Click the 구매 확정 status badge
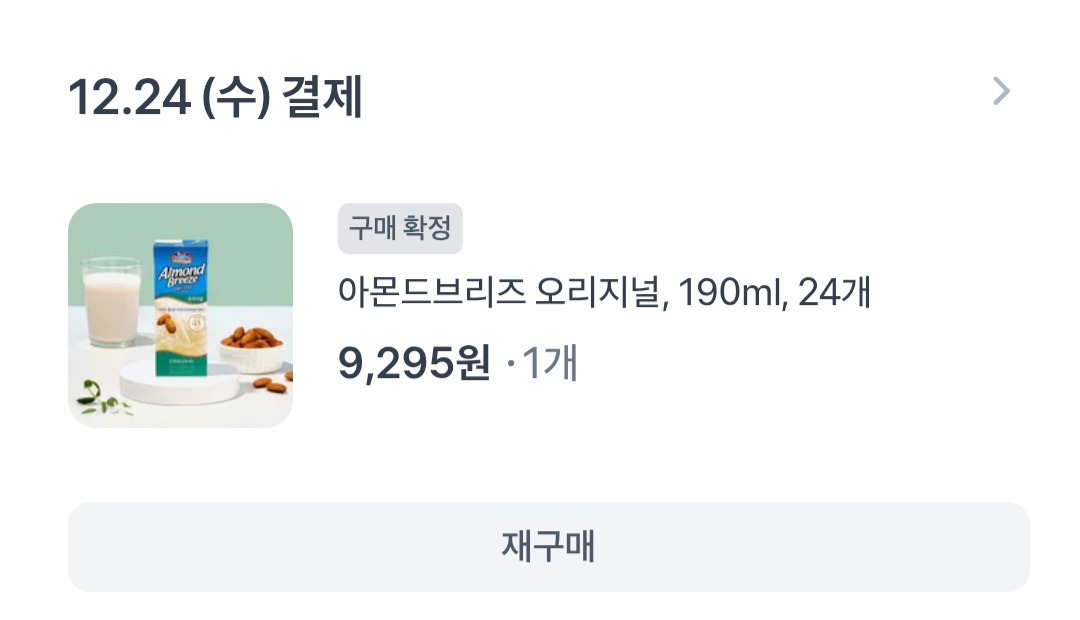The height and width of the screenshot is (620, 1080). click(400, 229)
